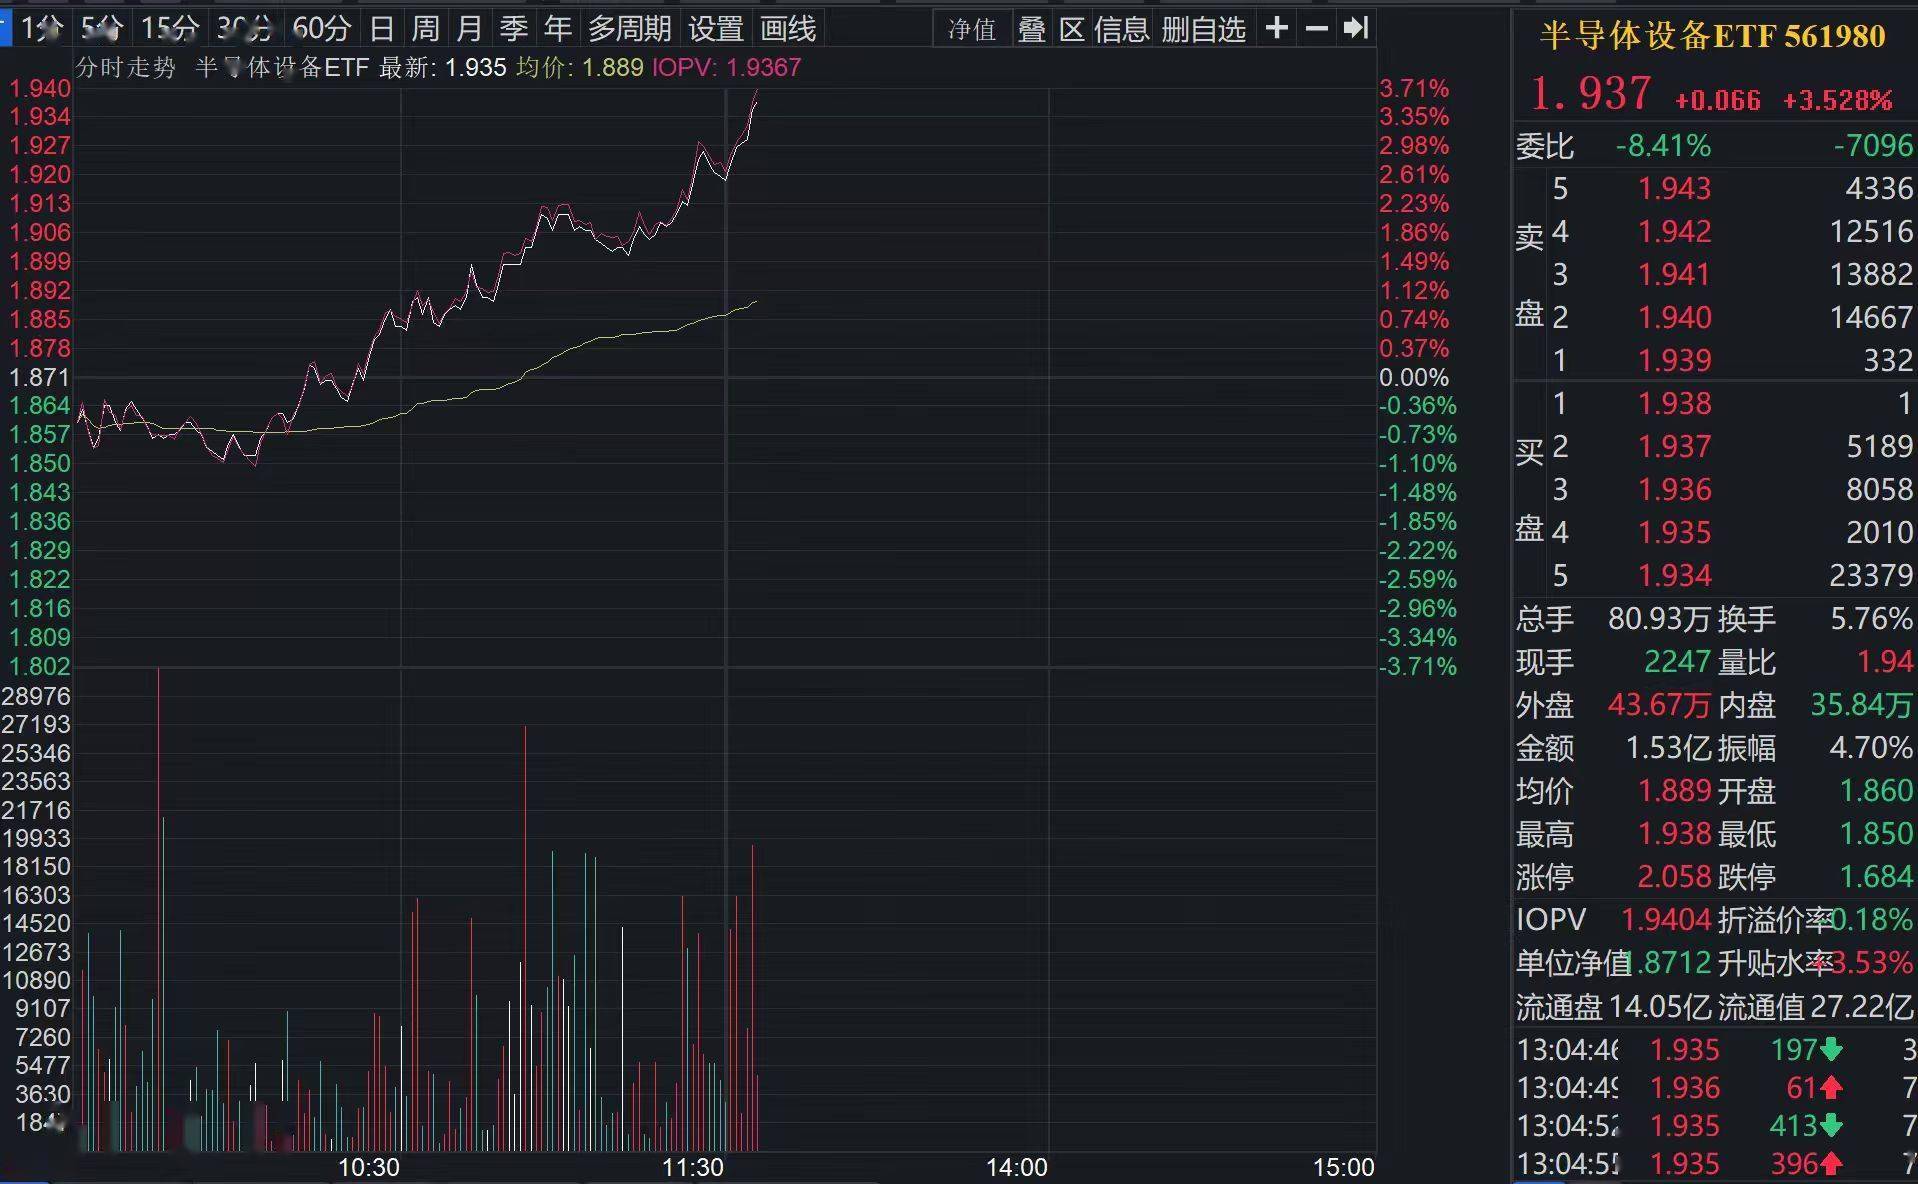Click the green down arrow at 13:04:46

[x=1831, y=1049]
